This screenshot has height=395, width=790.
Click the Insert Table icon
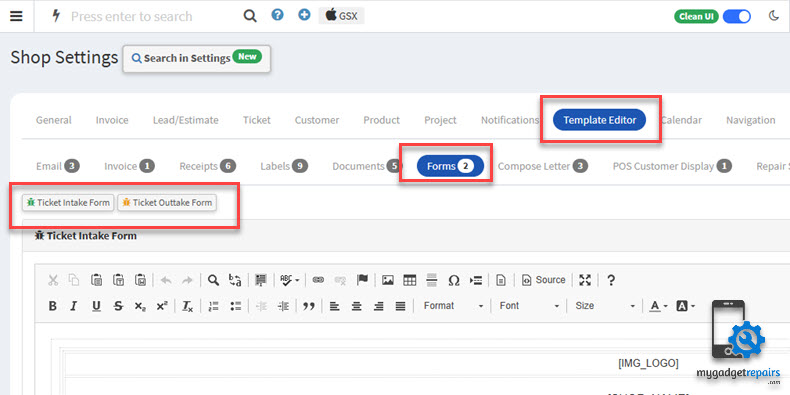click(410, 280)
